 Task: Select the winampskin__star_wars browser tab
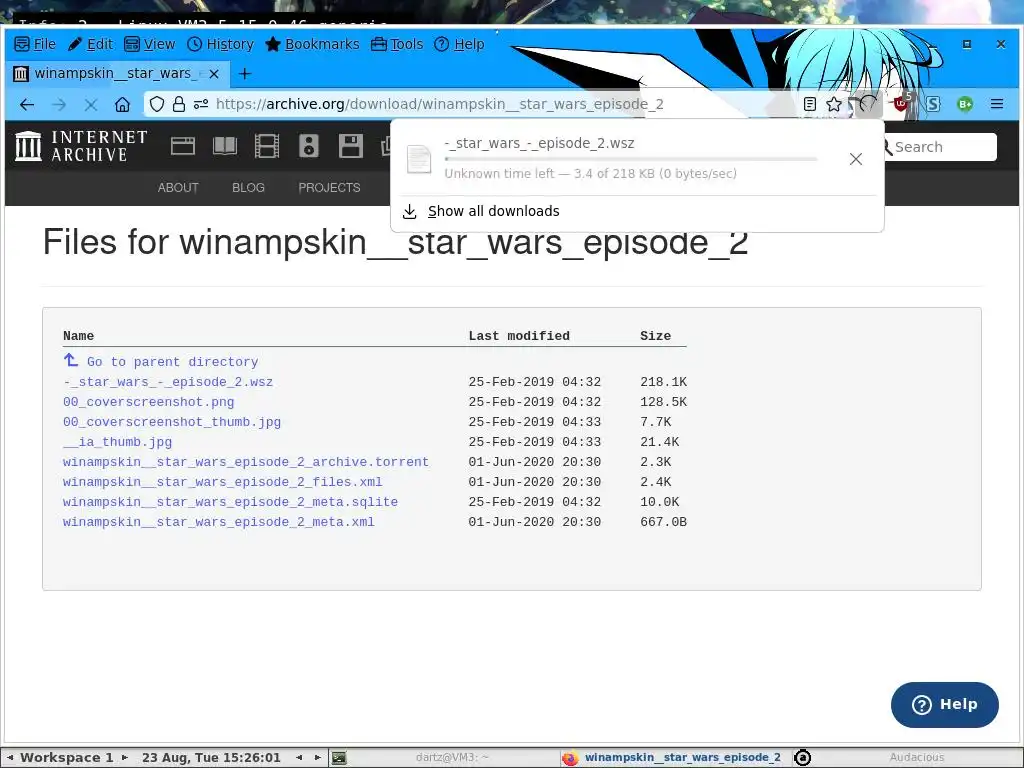tap(118, 73)
